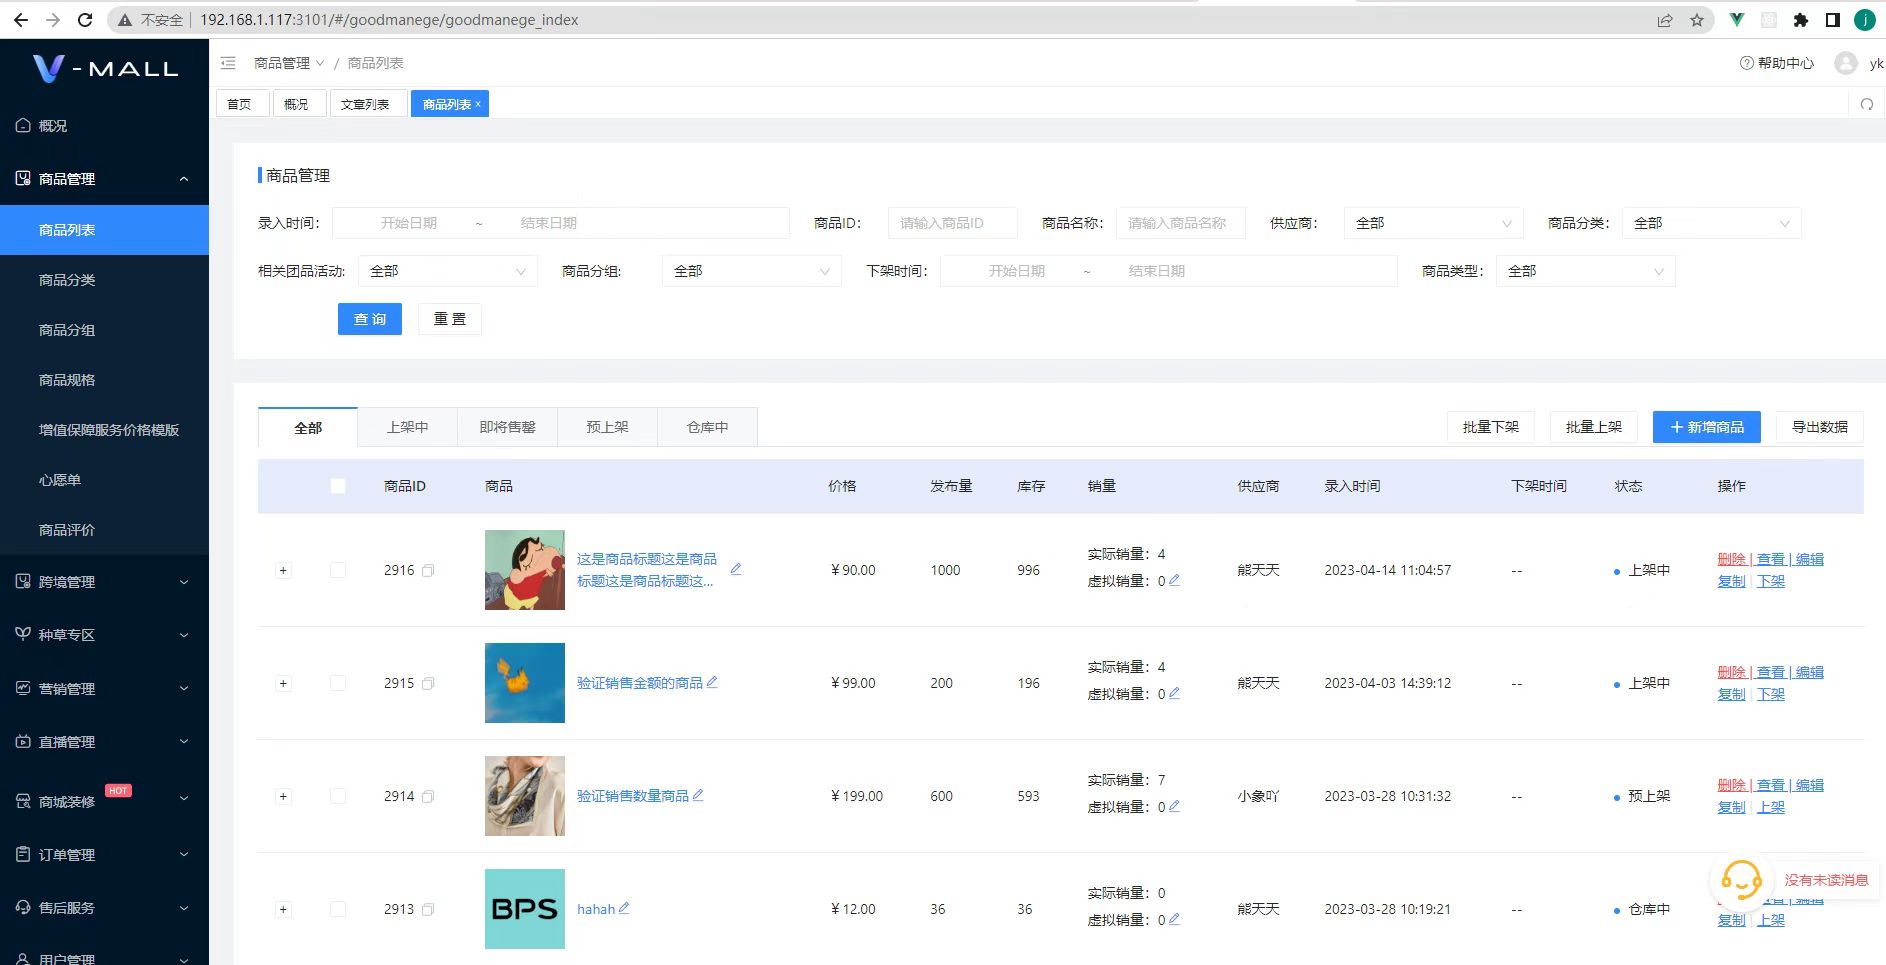Edit virtual sales pencil for product 2916
The height and width of the screenshot is (965, 1886).
point(1175,580)
